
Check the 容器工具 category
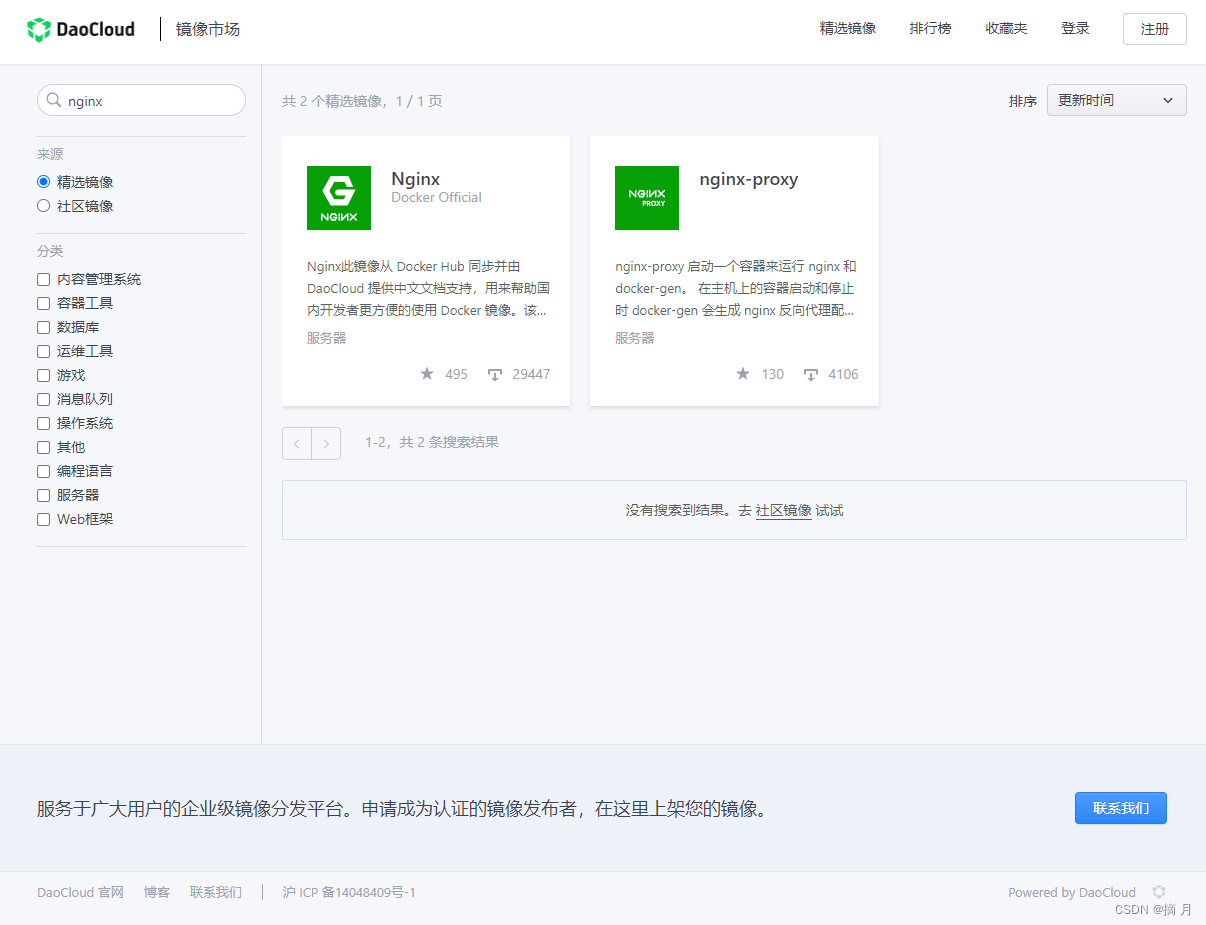(x=43, y=303)
